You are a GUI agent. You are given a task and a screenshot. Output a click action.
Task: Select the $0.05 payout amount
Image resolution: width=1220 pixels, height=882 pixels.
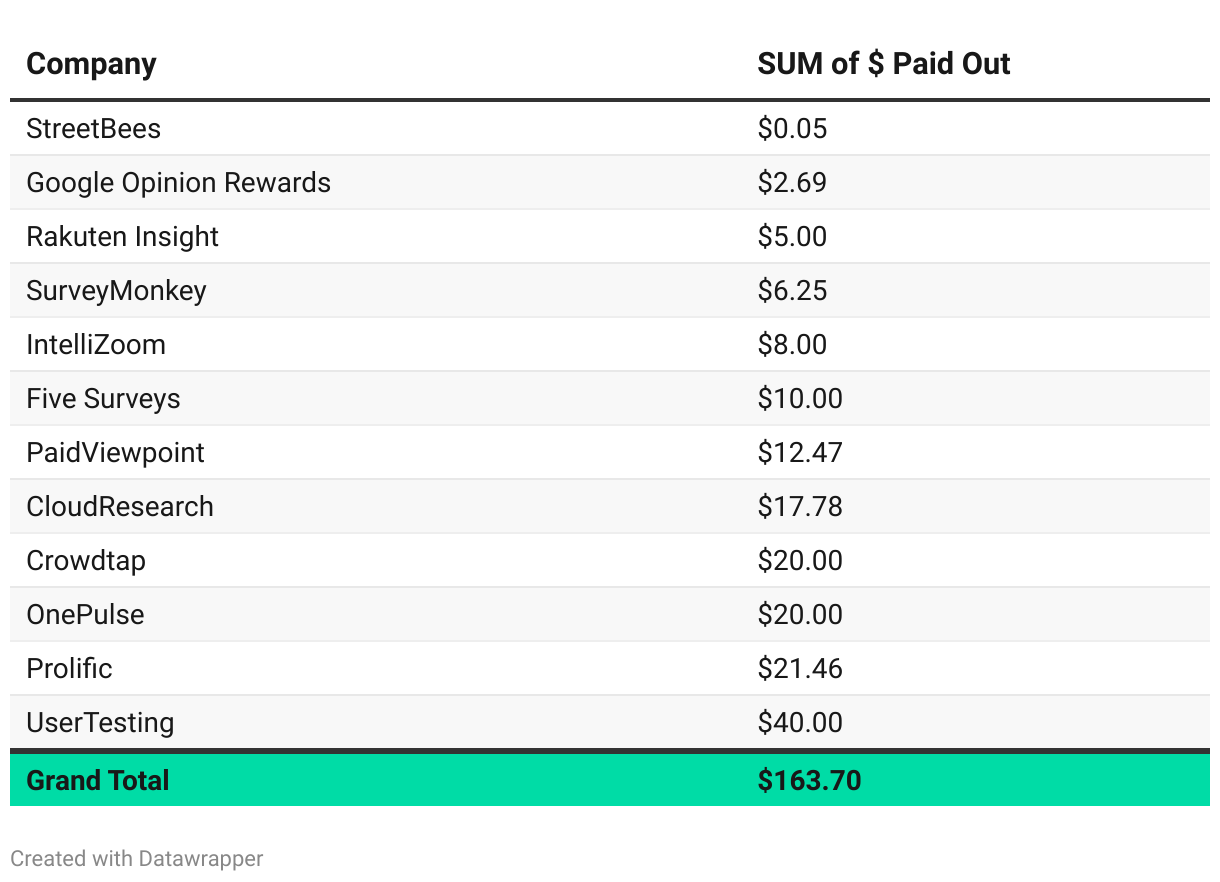click(x=792, y=129)
